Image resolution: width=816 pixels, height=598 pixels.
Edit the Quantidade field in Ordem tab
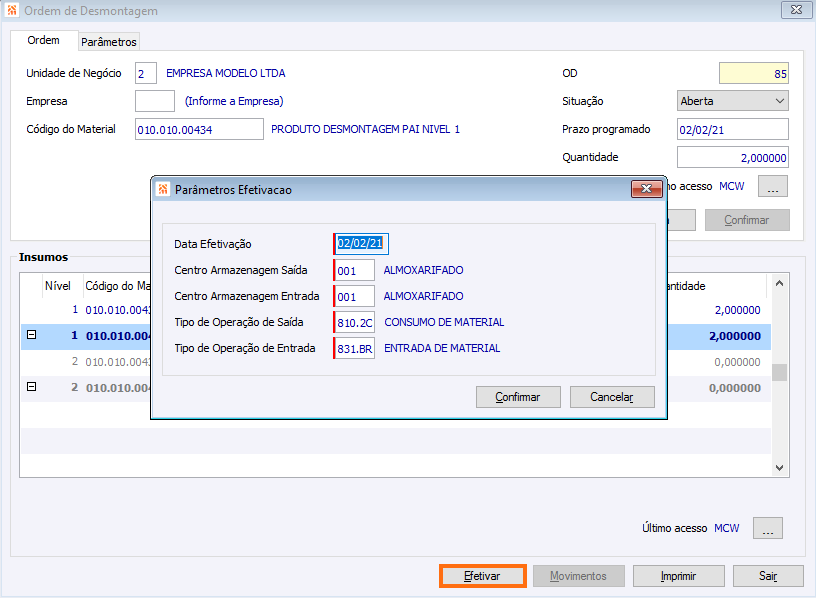[733, 157]
